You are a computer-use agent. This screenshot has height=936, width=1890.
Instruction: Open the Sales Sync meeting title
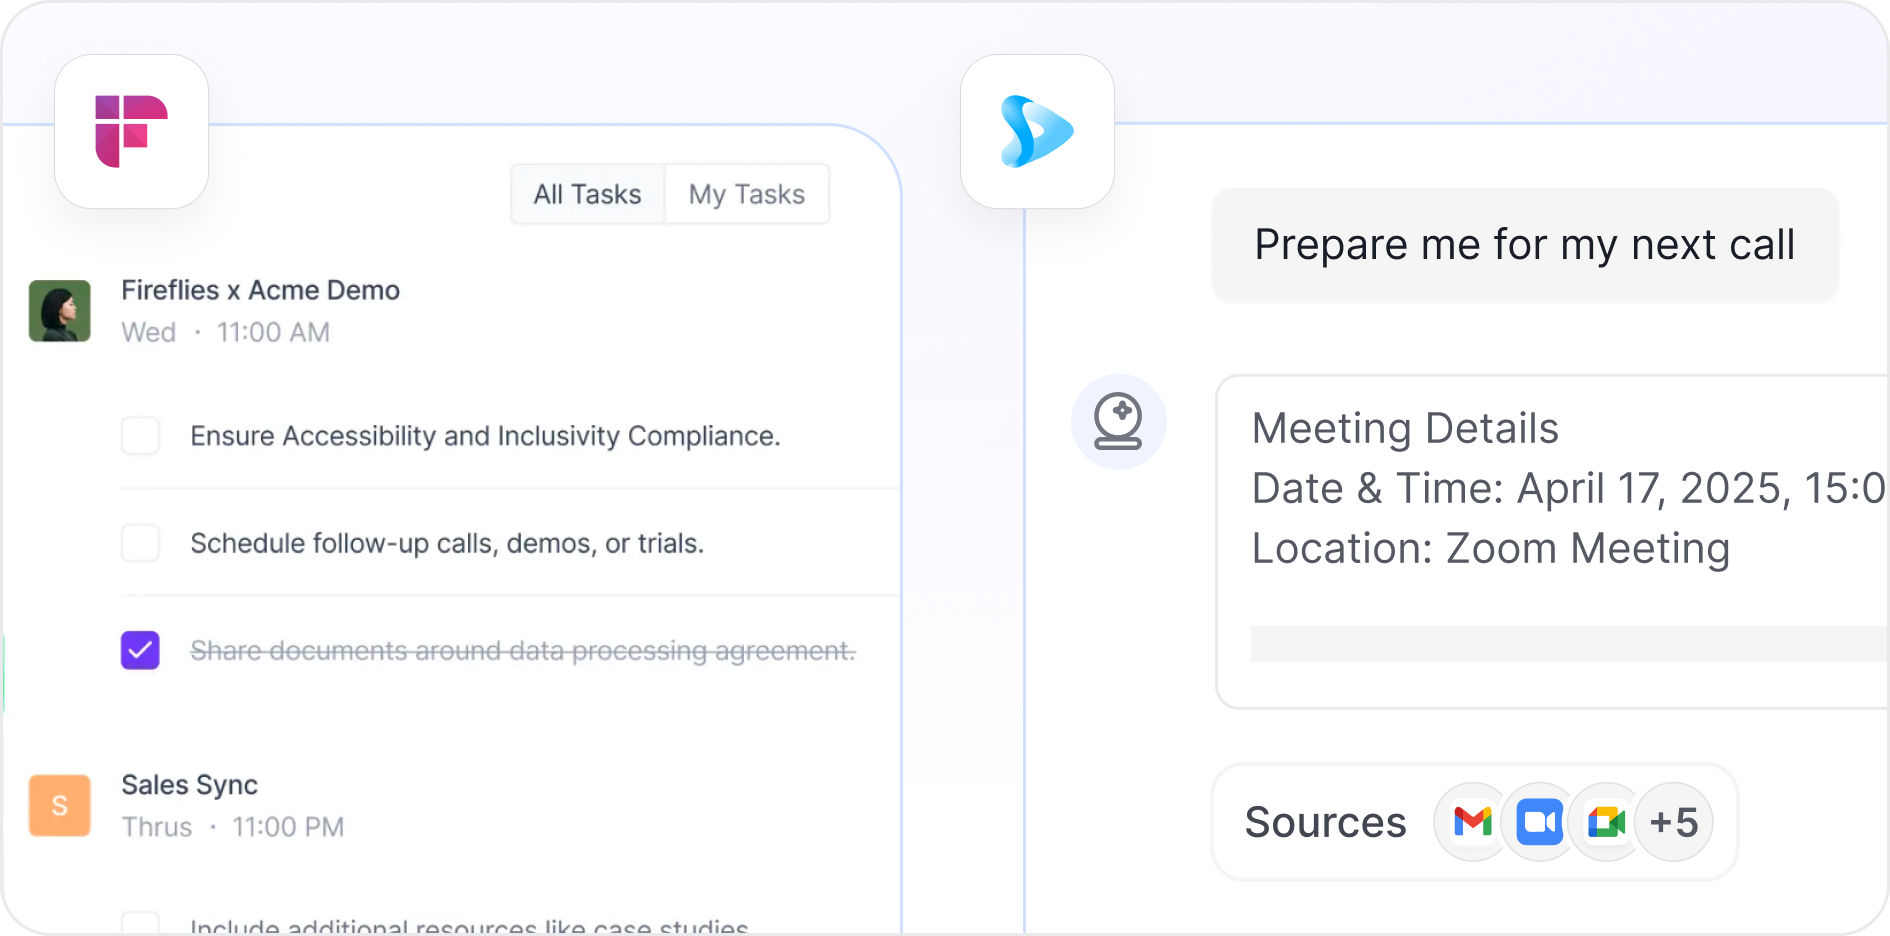(x=190, y=785)
